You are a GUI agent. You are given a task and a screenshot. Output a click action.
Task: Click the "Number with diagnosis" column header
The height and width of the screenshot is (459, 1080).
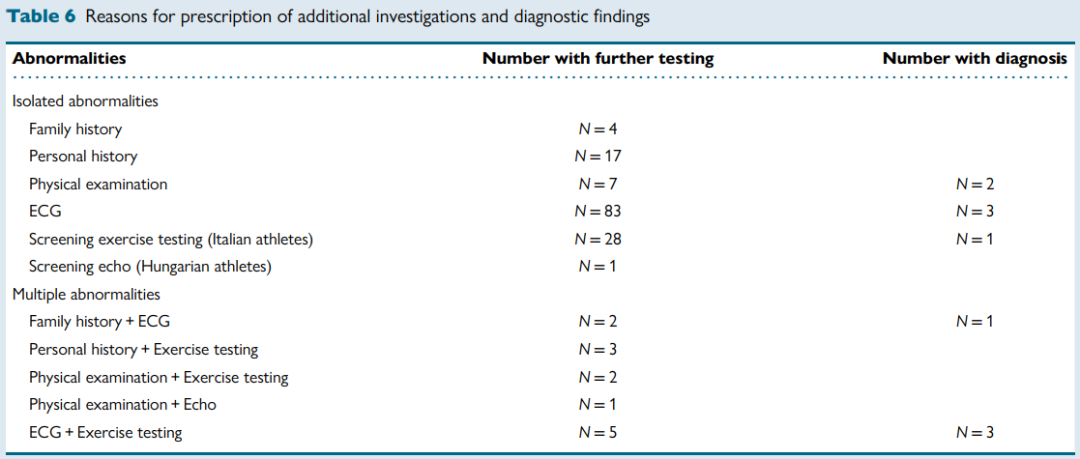(x=974, y=59)
